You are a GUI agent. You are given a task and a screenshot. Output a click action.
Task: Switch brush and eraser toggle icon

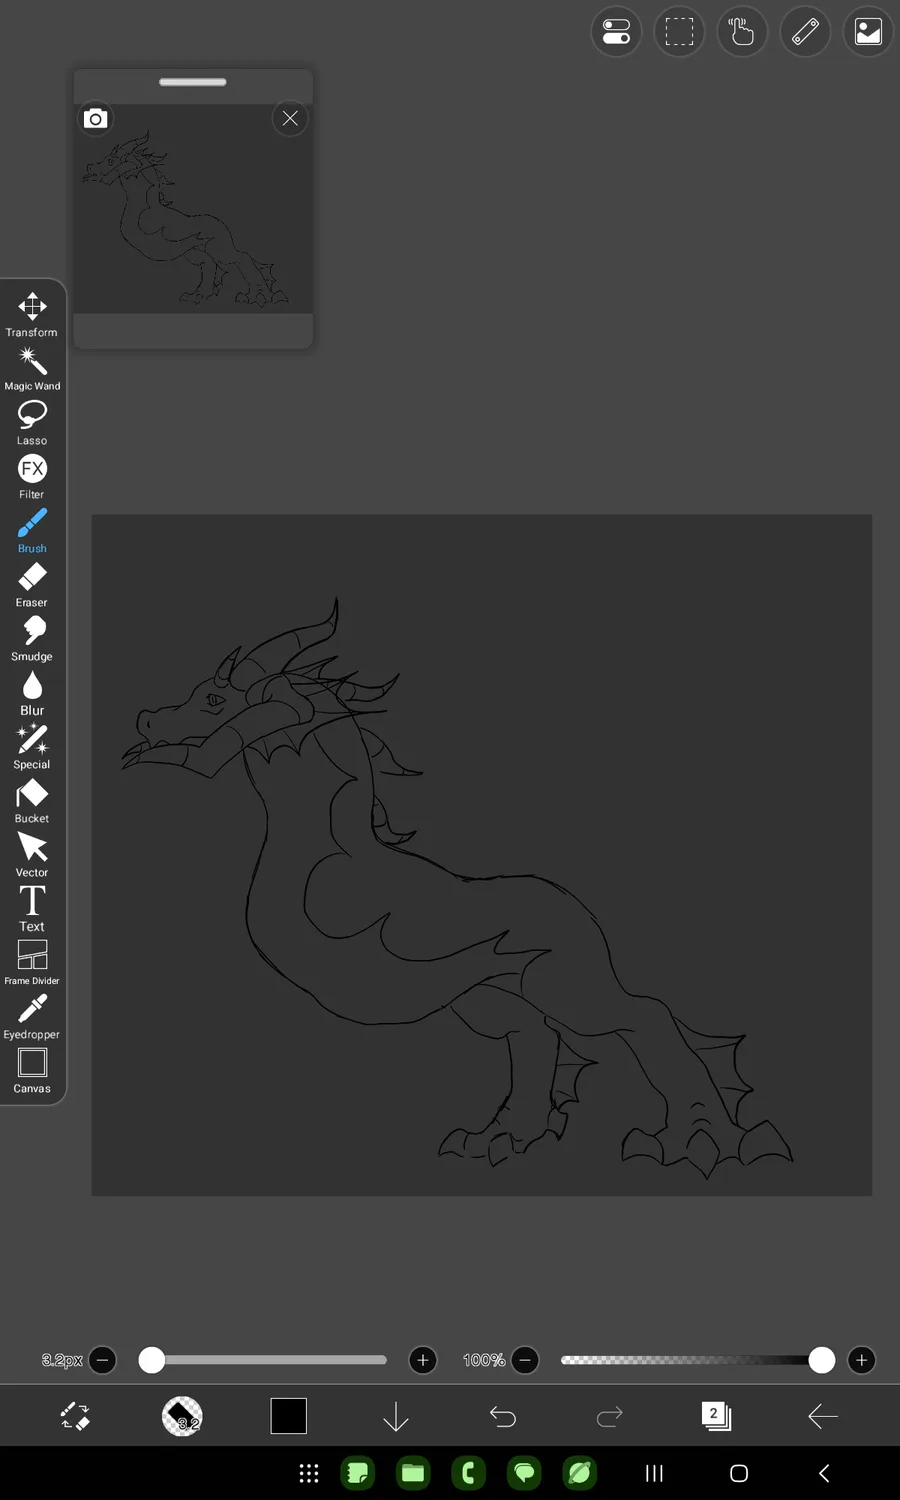(75, 1416)
